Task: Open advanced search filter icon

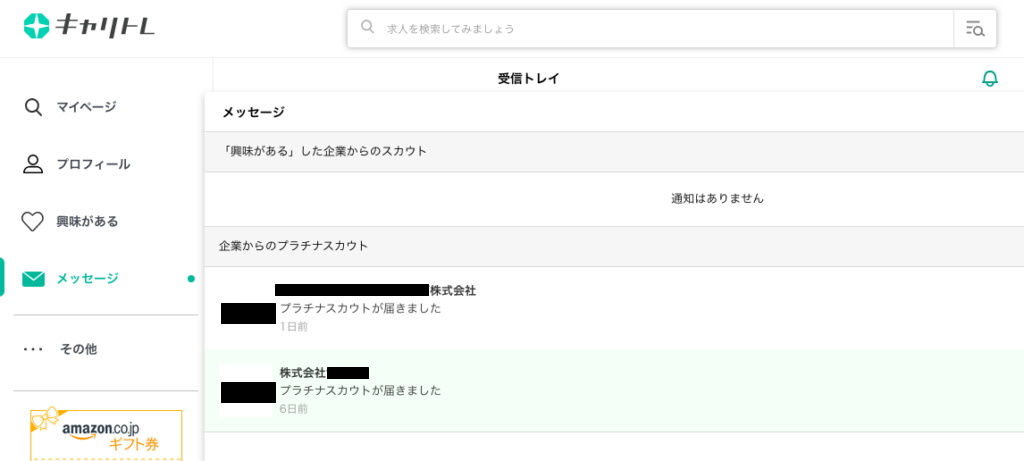Action: coord(975,29)
